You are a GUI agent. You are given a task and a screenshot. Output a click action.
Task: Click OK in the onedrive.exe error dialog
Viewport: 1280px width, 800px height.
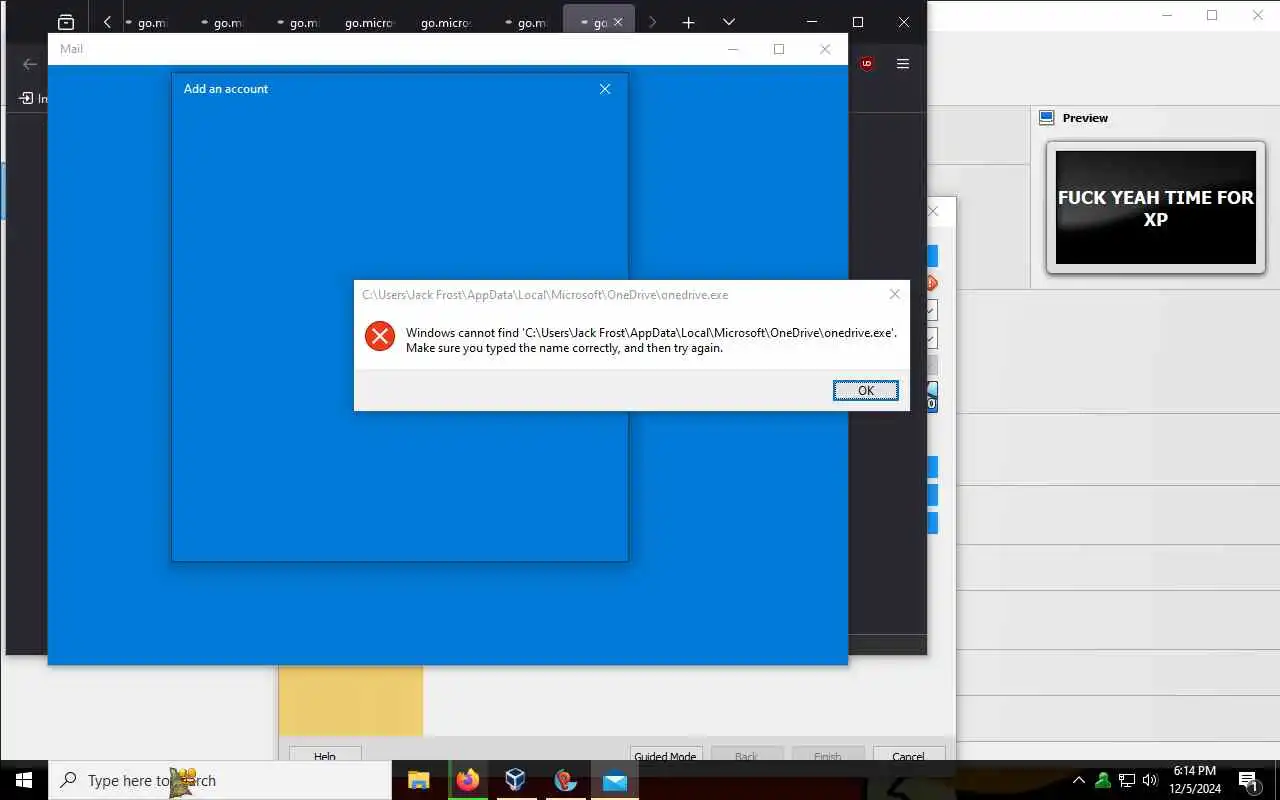pyautogui.click(x=866, y=391)
